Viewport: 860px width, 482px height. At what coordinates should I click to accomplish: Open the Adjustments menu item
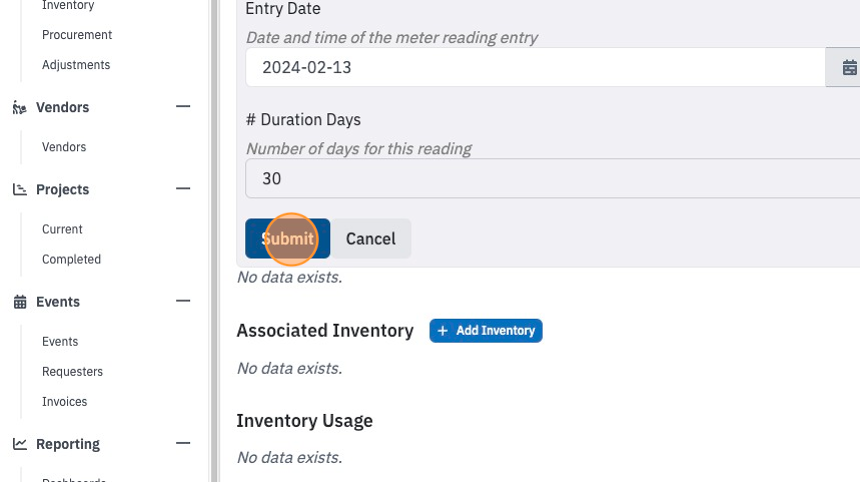coord(76,65)
